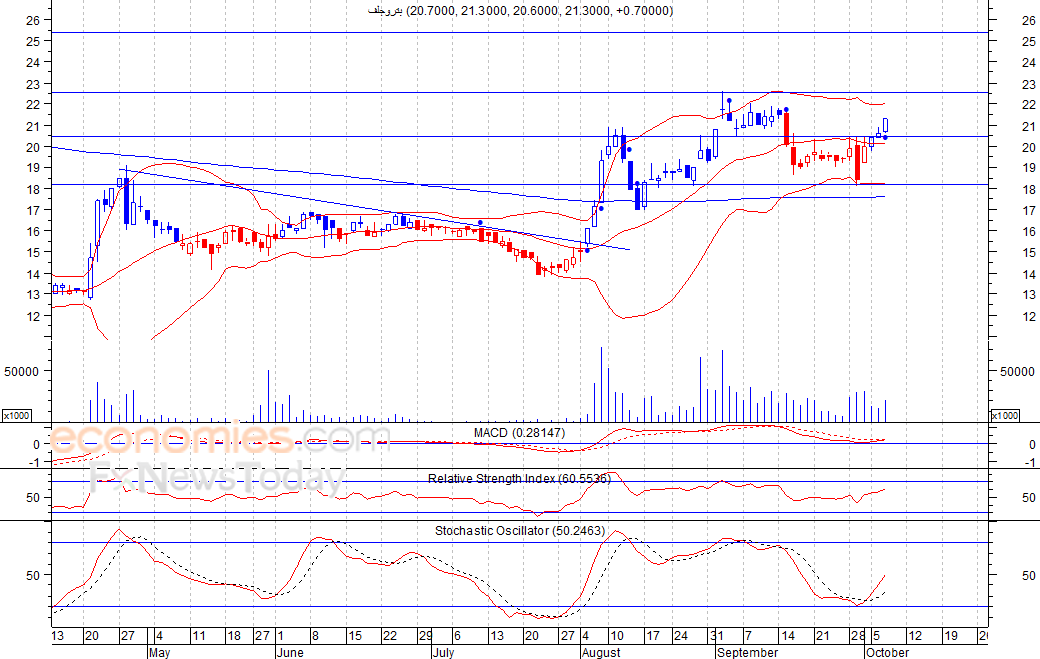
Task: Select the July month label
Action: [443, 652]
